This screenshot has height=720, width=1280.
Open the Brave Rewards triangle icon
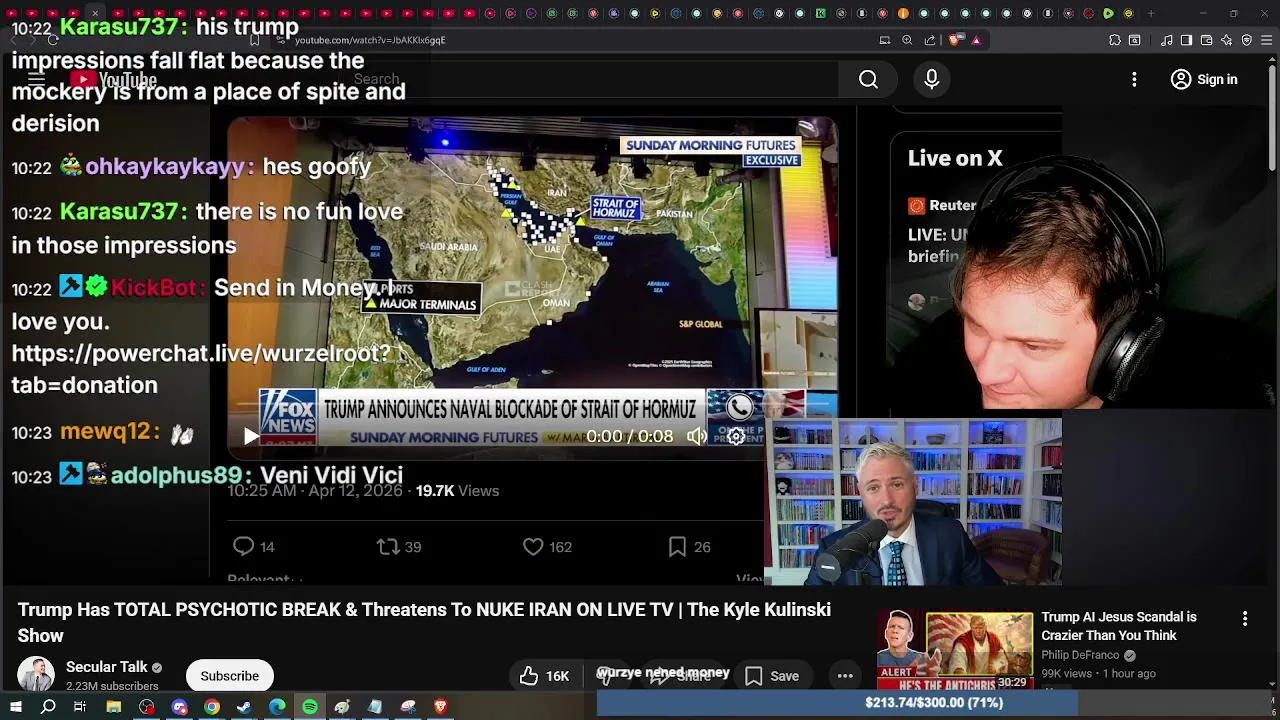tap(976, 40)
